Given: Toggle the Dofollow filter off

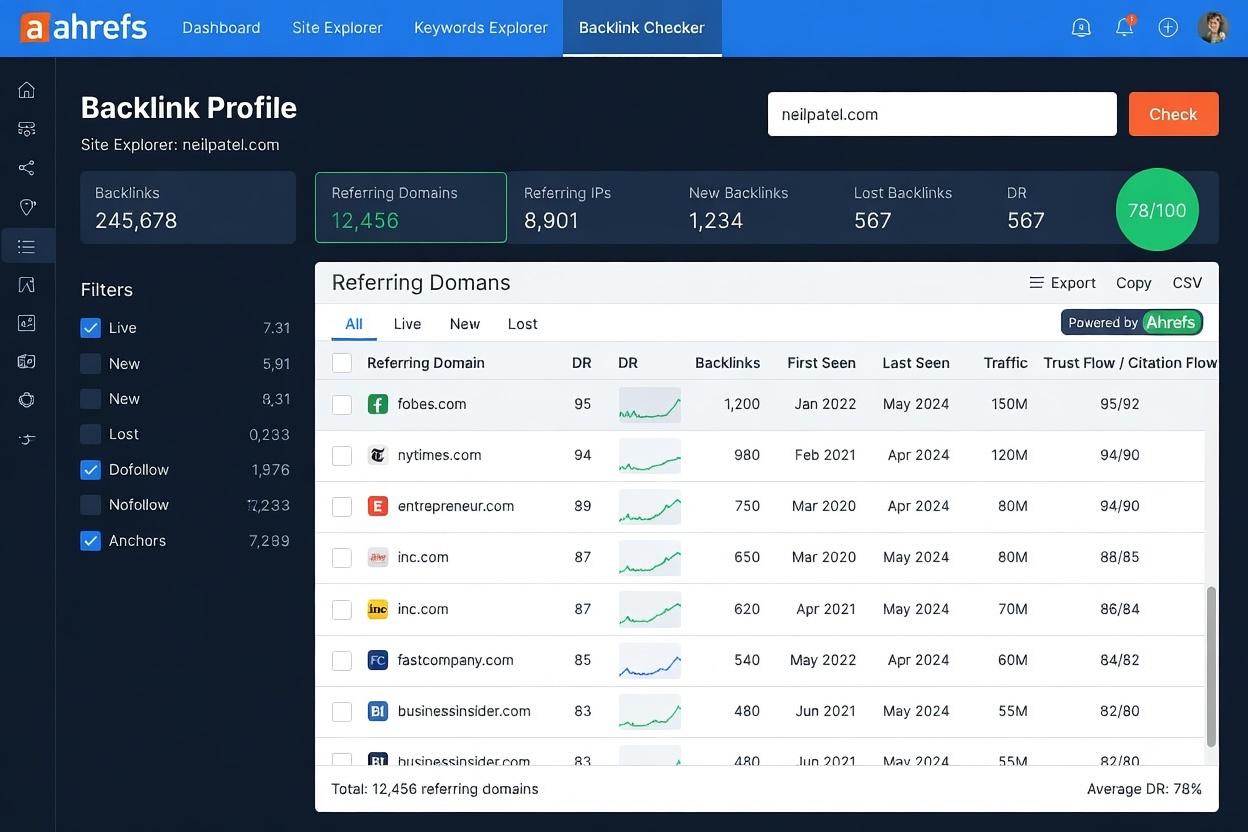Looking at the screenshot, I should 89,469.
